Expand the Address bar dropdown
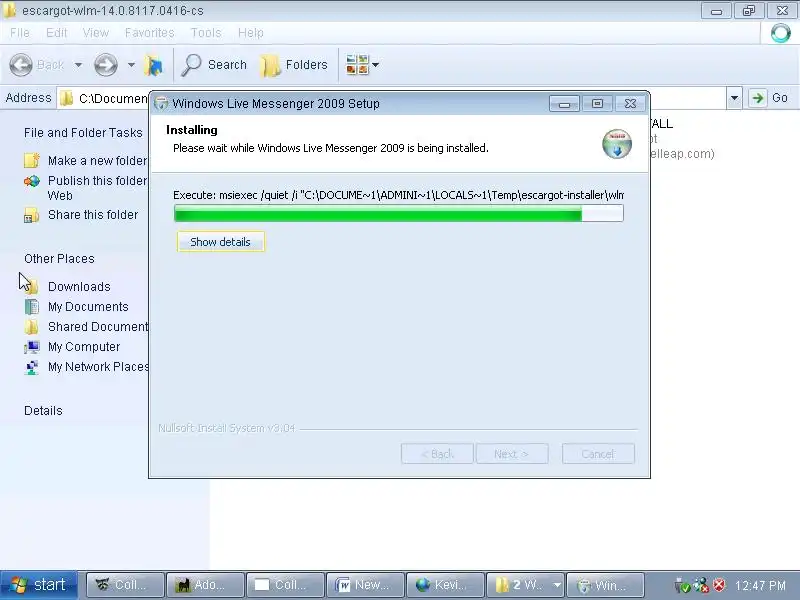The image size is (800, 600). click(x=734, y=98)
